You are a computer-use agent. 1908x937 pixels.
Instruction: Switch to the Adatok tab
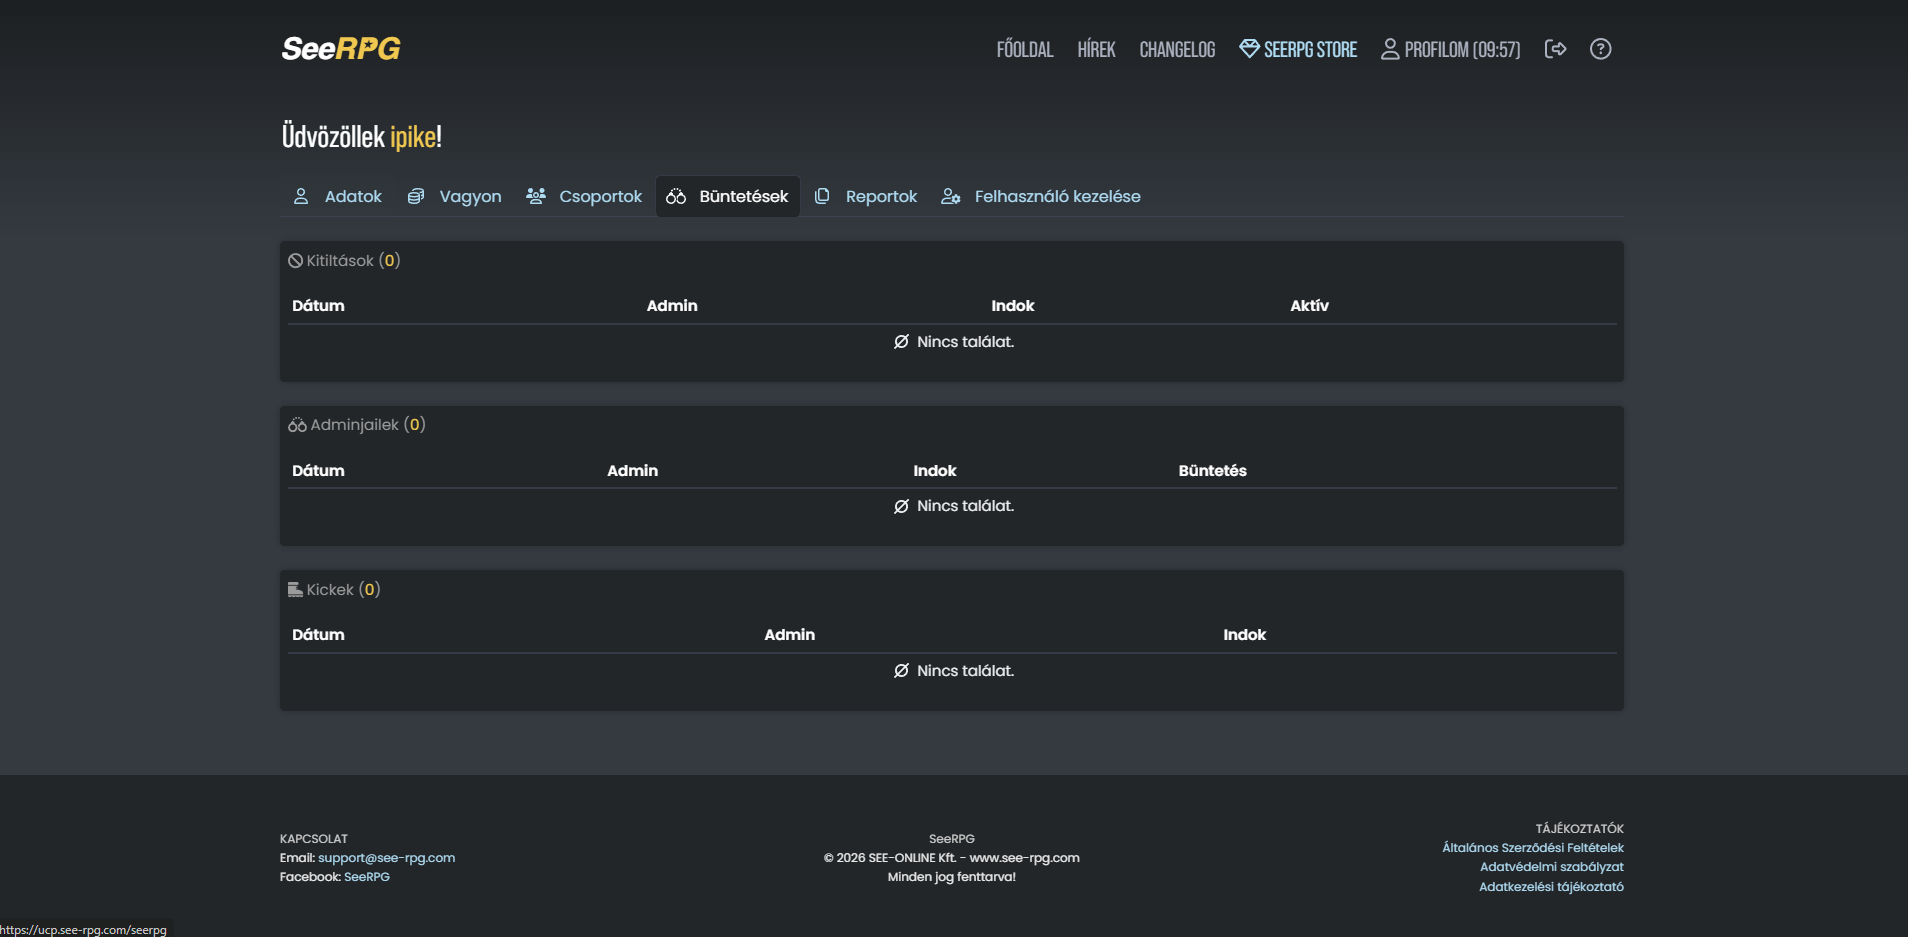pyautogui.click(x=337, y=196)
